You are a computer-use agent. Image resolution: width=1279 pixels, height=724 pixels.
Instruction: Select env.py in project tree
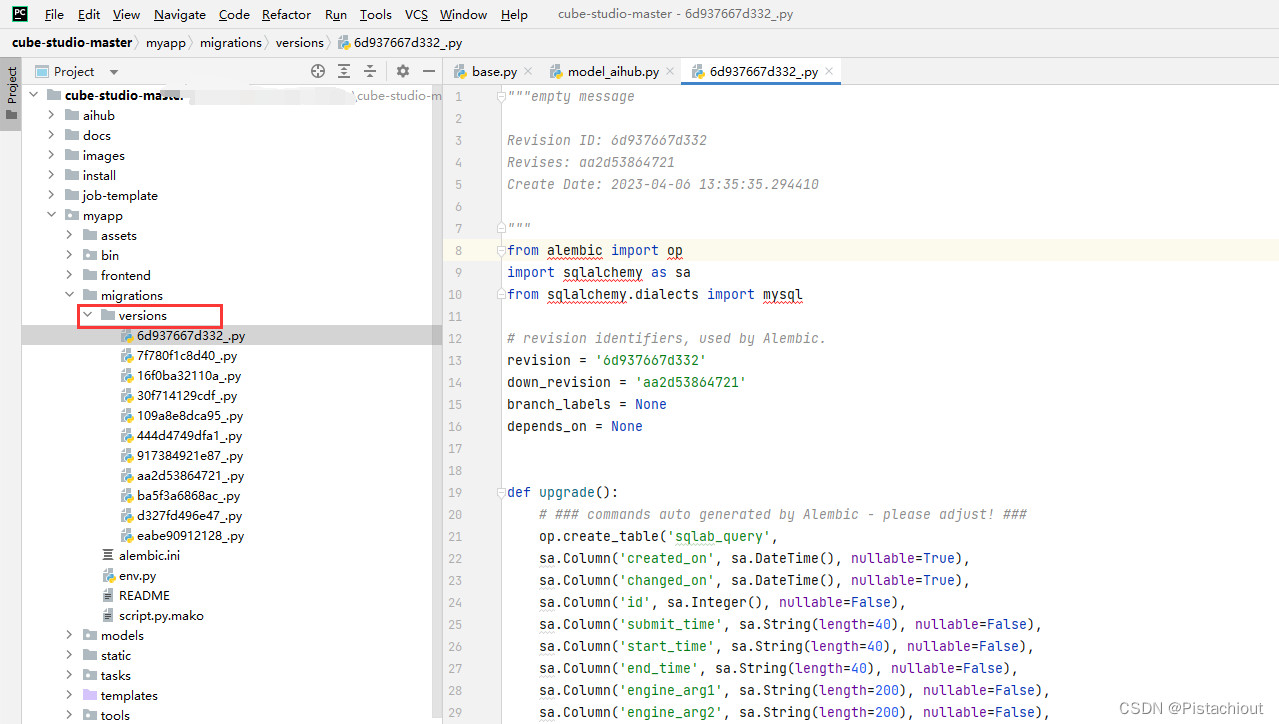point(137,575)
